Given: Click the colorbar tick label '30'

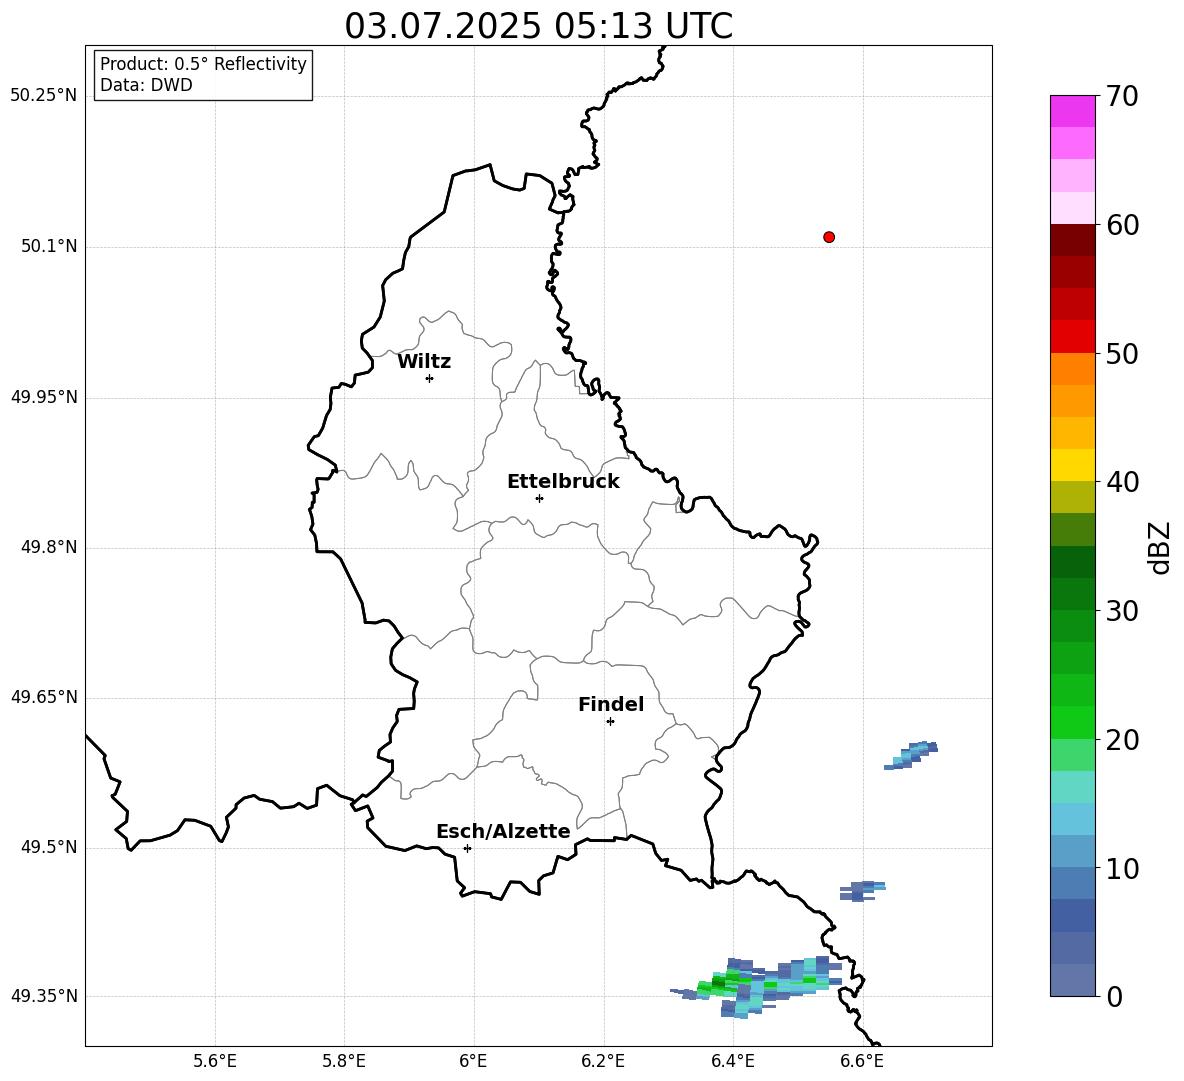Looking at the screenshot, I should coord(1122,611).
